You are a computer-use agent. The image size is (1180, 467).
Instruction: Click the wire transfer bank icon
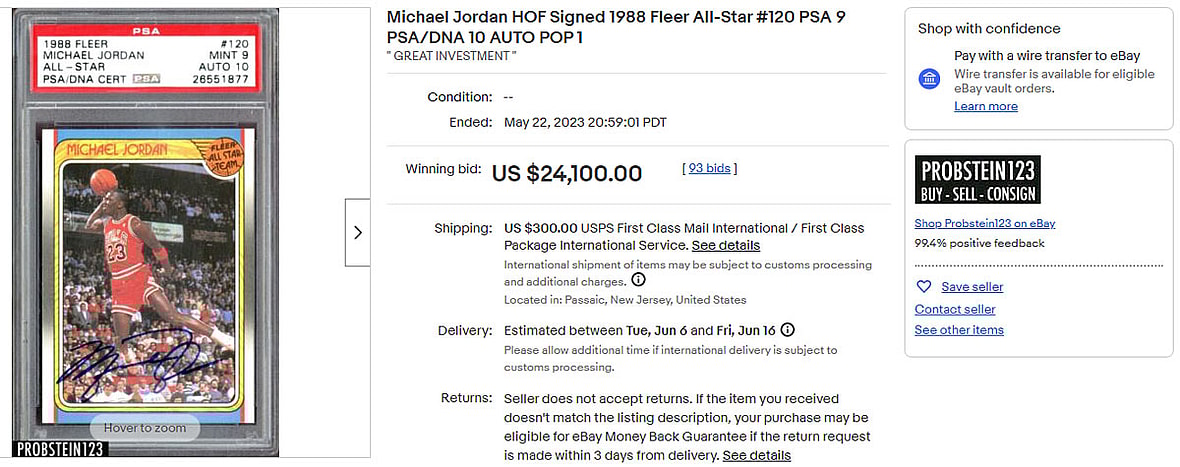point(929,79)
